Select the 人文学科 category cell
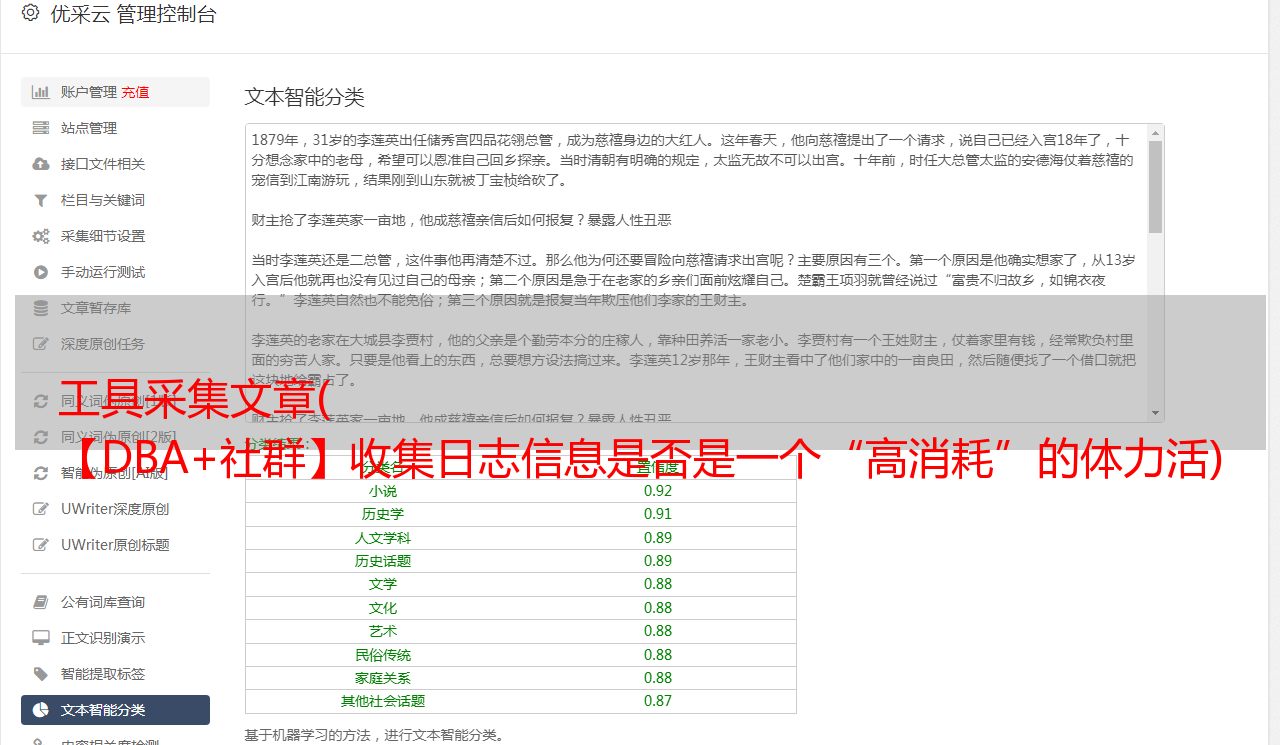This screenshot has height=745, width=1280. pyautogui.click(x=383, y=538)
